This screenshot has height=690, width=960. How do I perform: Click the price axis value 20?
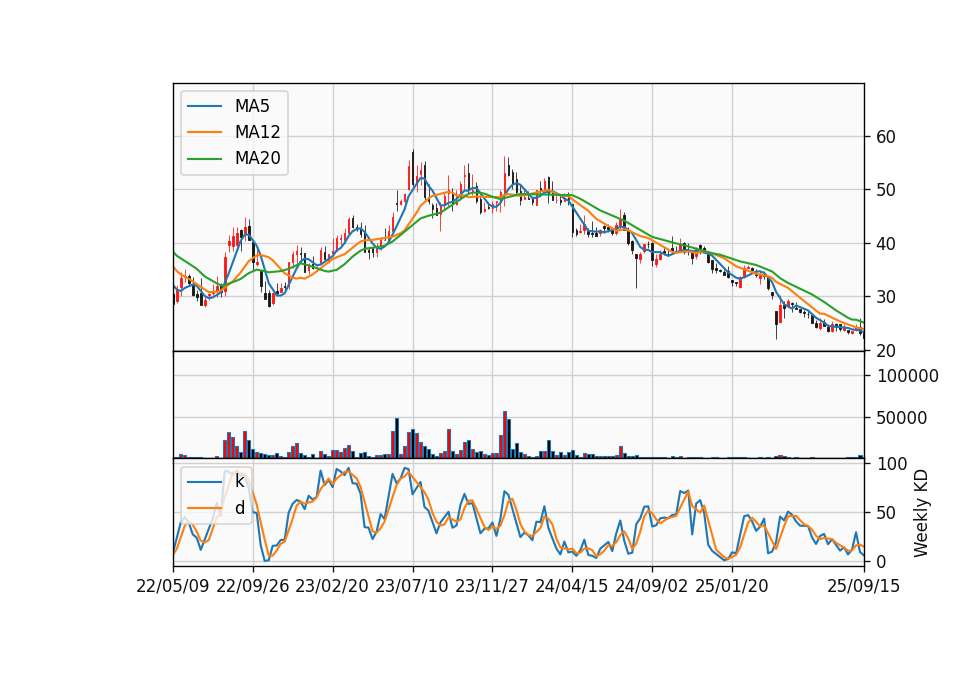coord(886,351)
